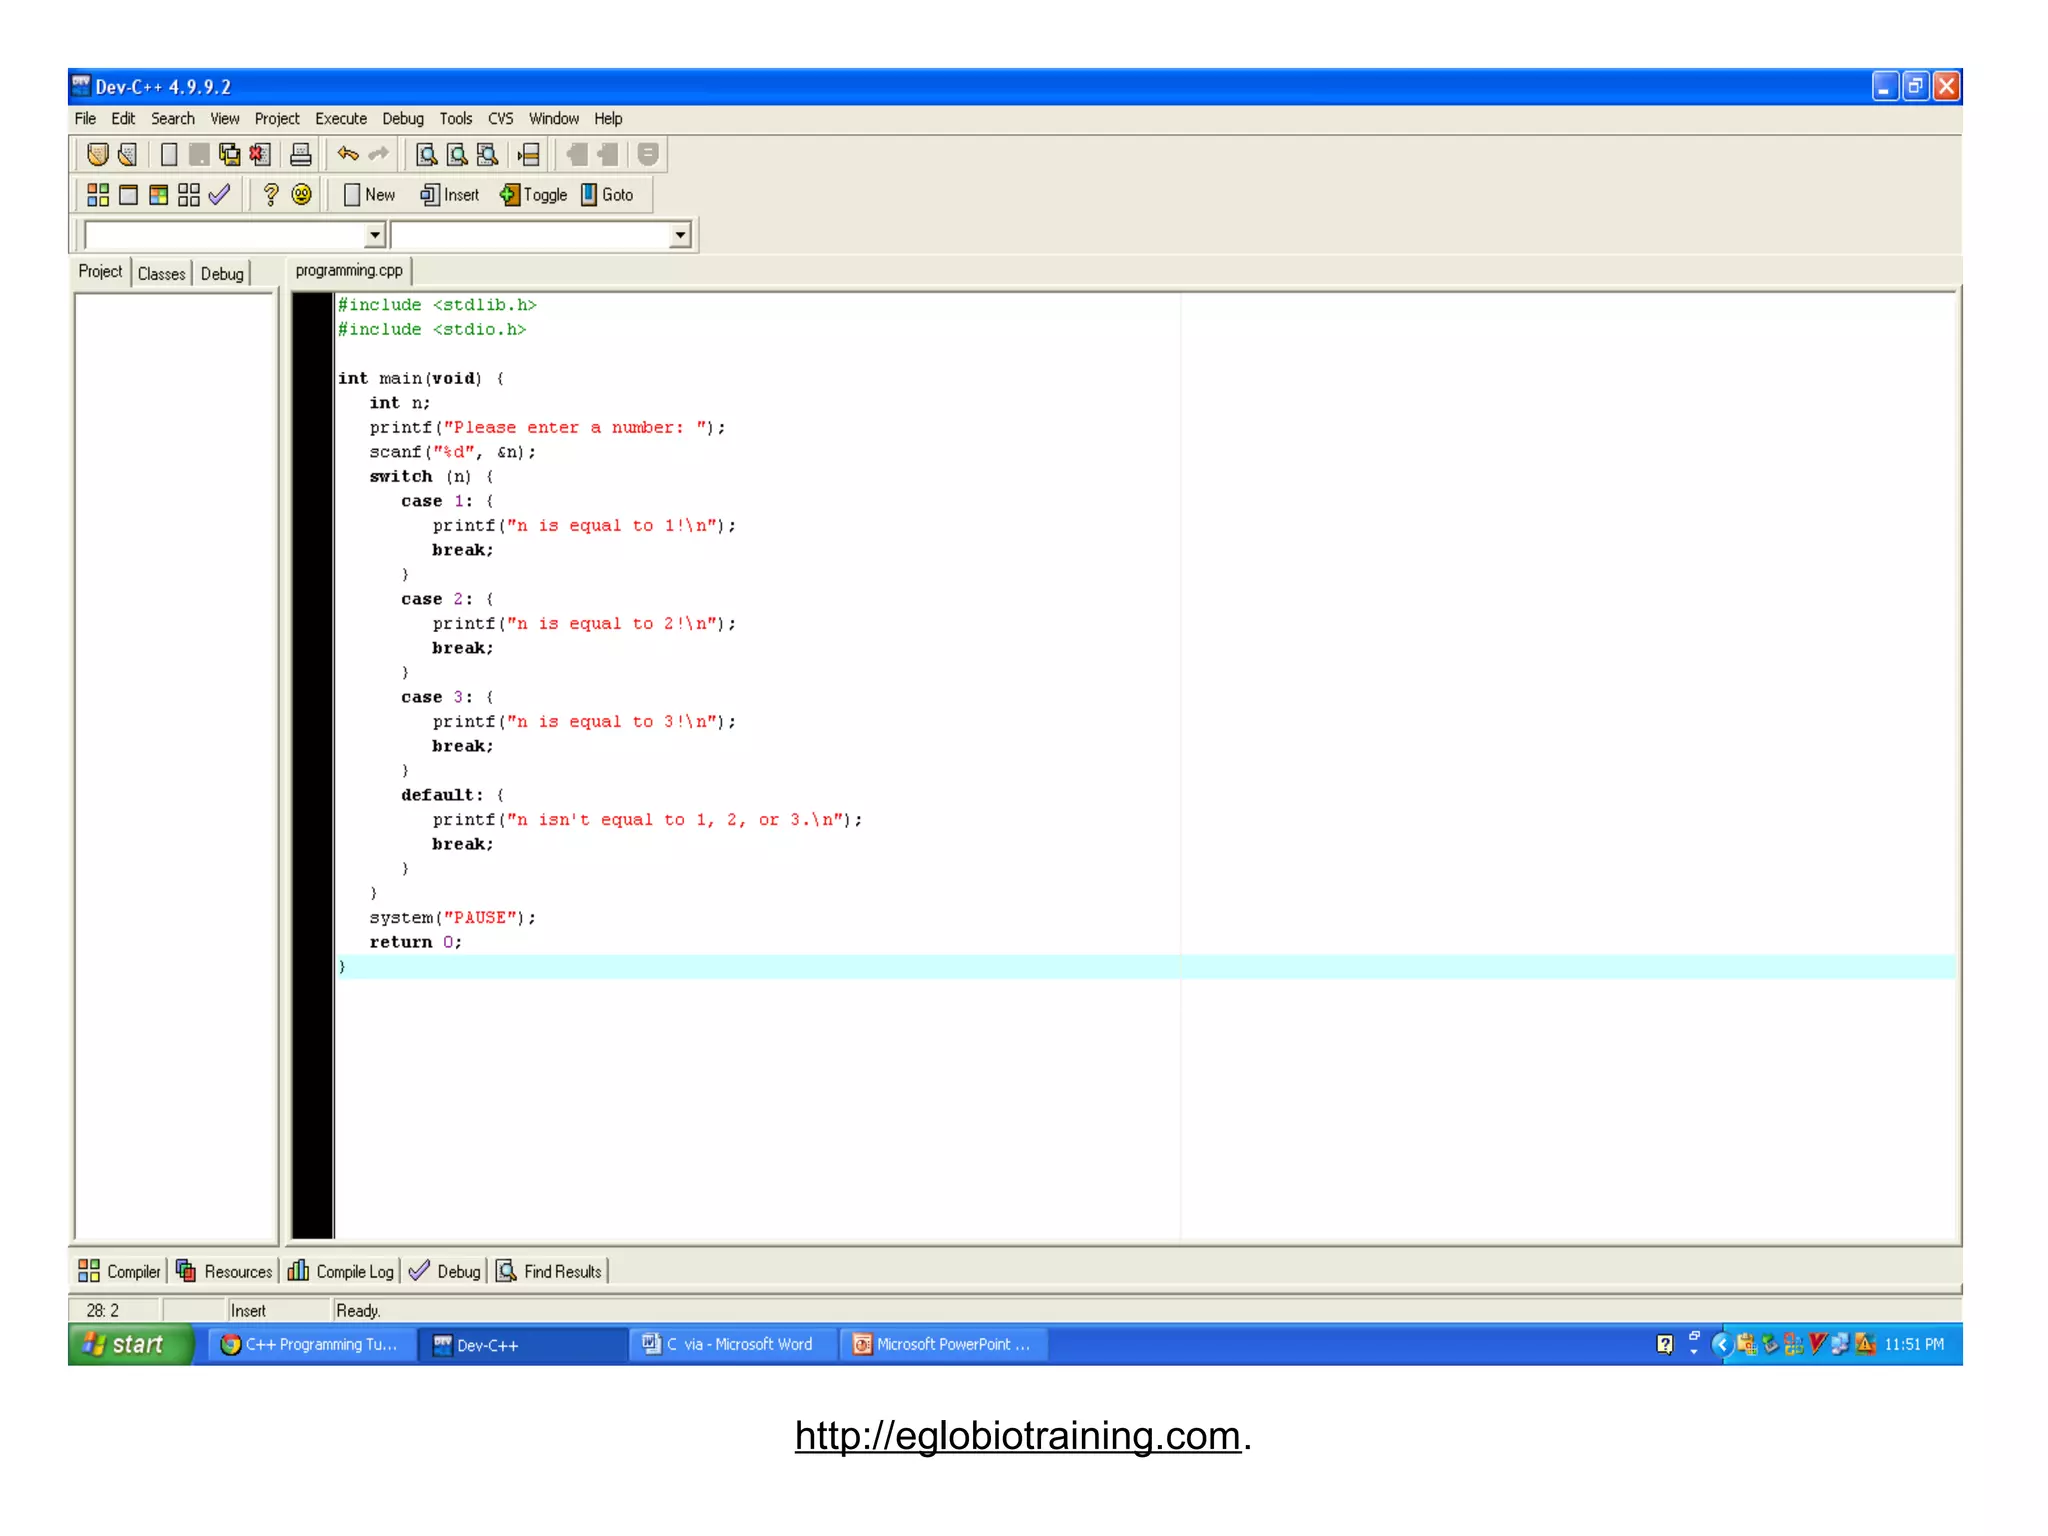Viewport: 2048px width, 1536px height.
Task: Click the Undo arrow icon
Action: (x=348, y=154)
